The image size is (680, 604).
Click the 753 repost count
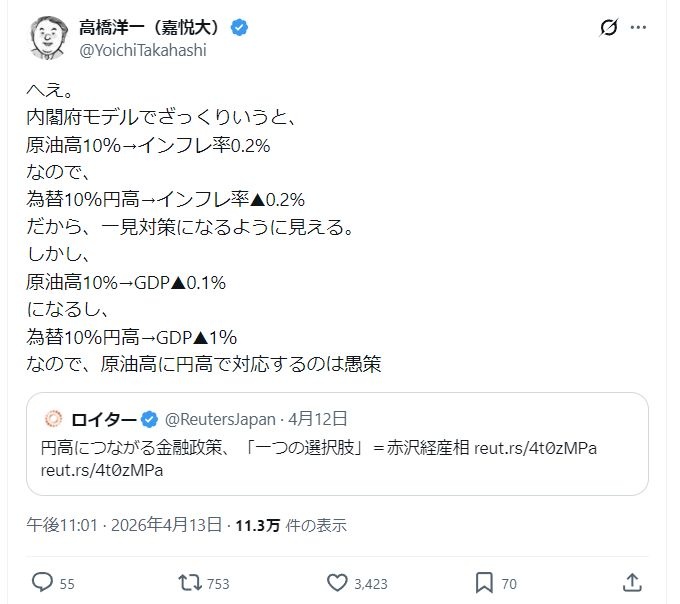pos(218,583)
